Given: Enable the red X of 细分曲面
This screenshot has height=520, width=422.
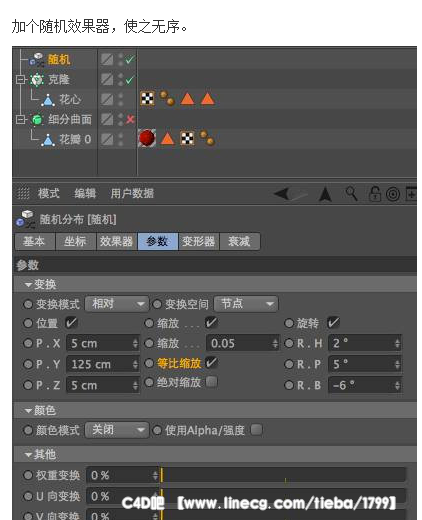Looking at the screenshot, I should click(130, 119).
